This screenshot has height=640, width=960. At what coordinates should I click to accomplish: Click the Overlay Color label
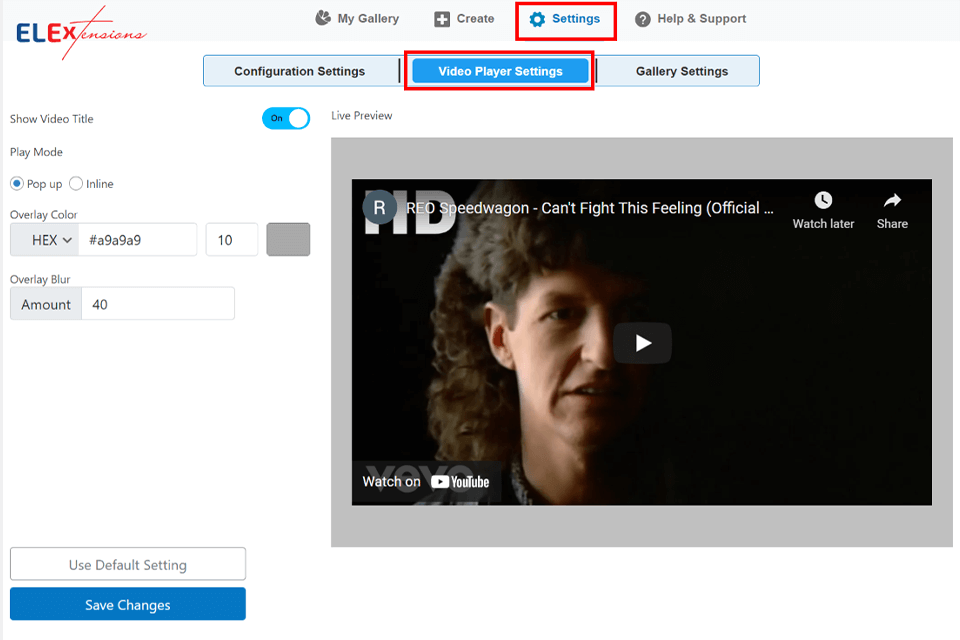43,215
